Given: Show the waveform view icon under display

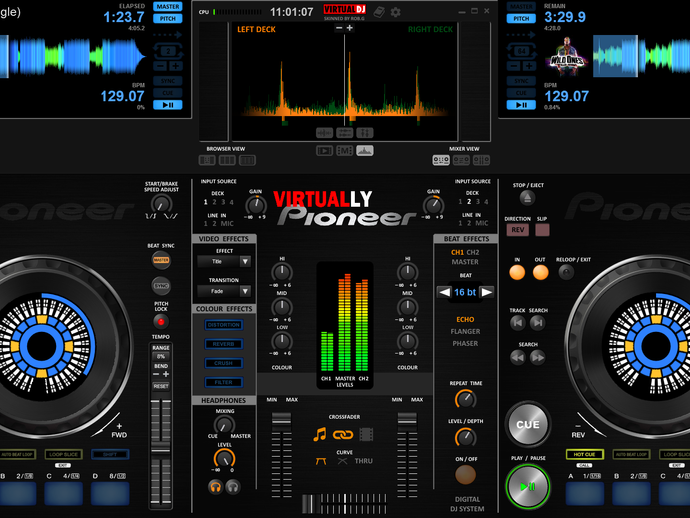Looking at the screenshot, I should 365,151.
